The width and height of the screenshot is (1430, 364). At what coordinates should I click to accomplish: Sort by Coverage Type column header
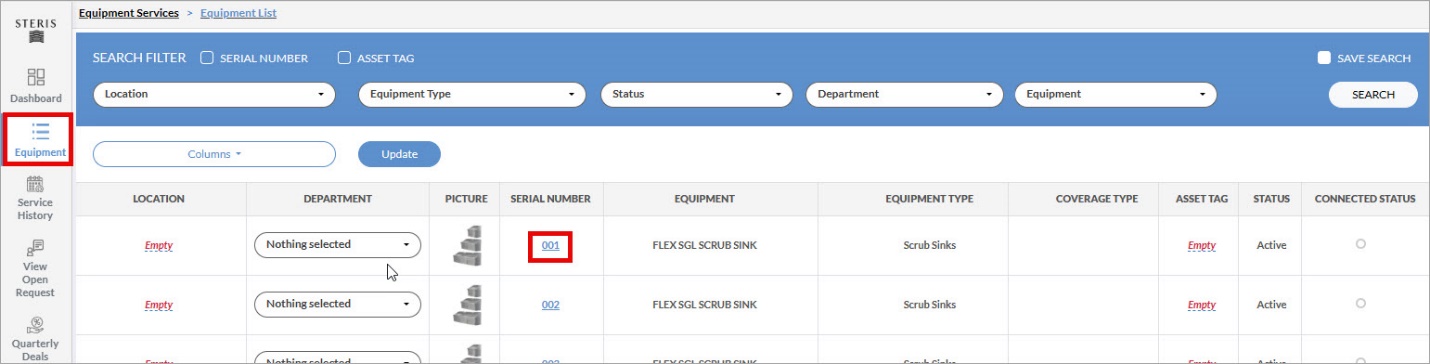[x=1097, y=199]
